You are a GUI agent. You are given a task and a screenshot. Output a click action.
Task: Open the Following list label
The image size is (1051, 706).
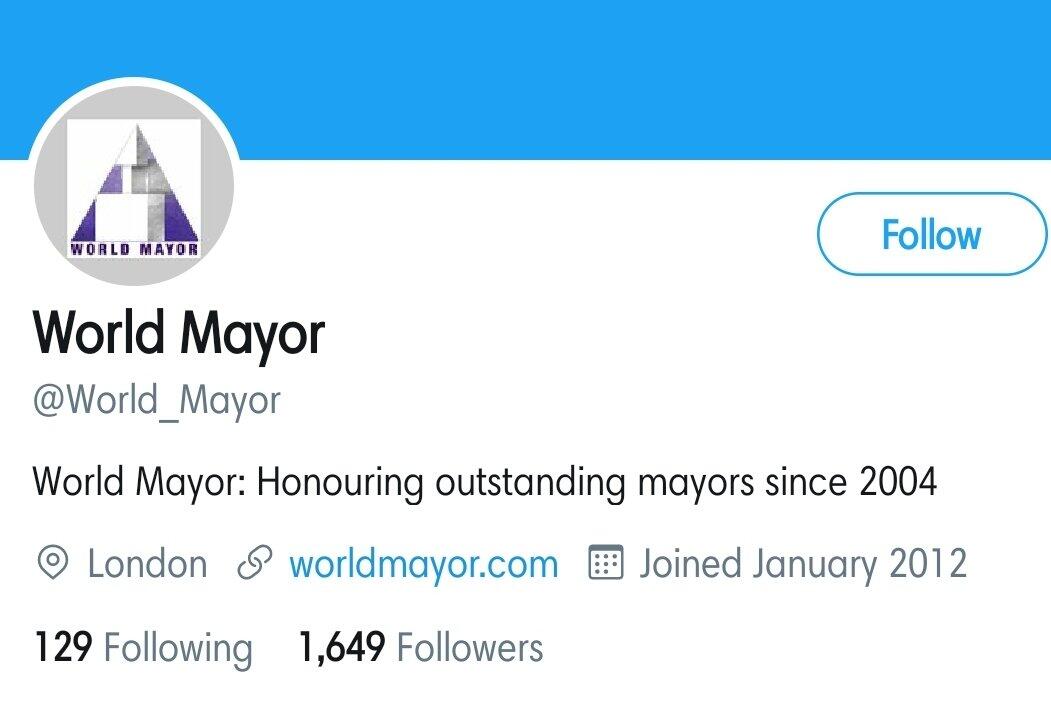[x=178, y=648]
